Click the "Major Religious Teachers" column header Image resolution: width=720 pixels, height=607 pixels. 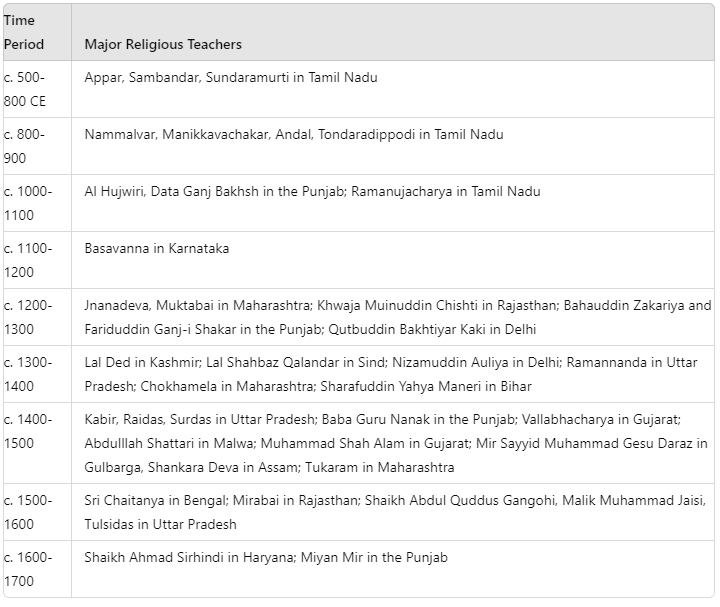point(163,44)
